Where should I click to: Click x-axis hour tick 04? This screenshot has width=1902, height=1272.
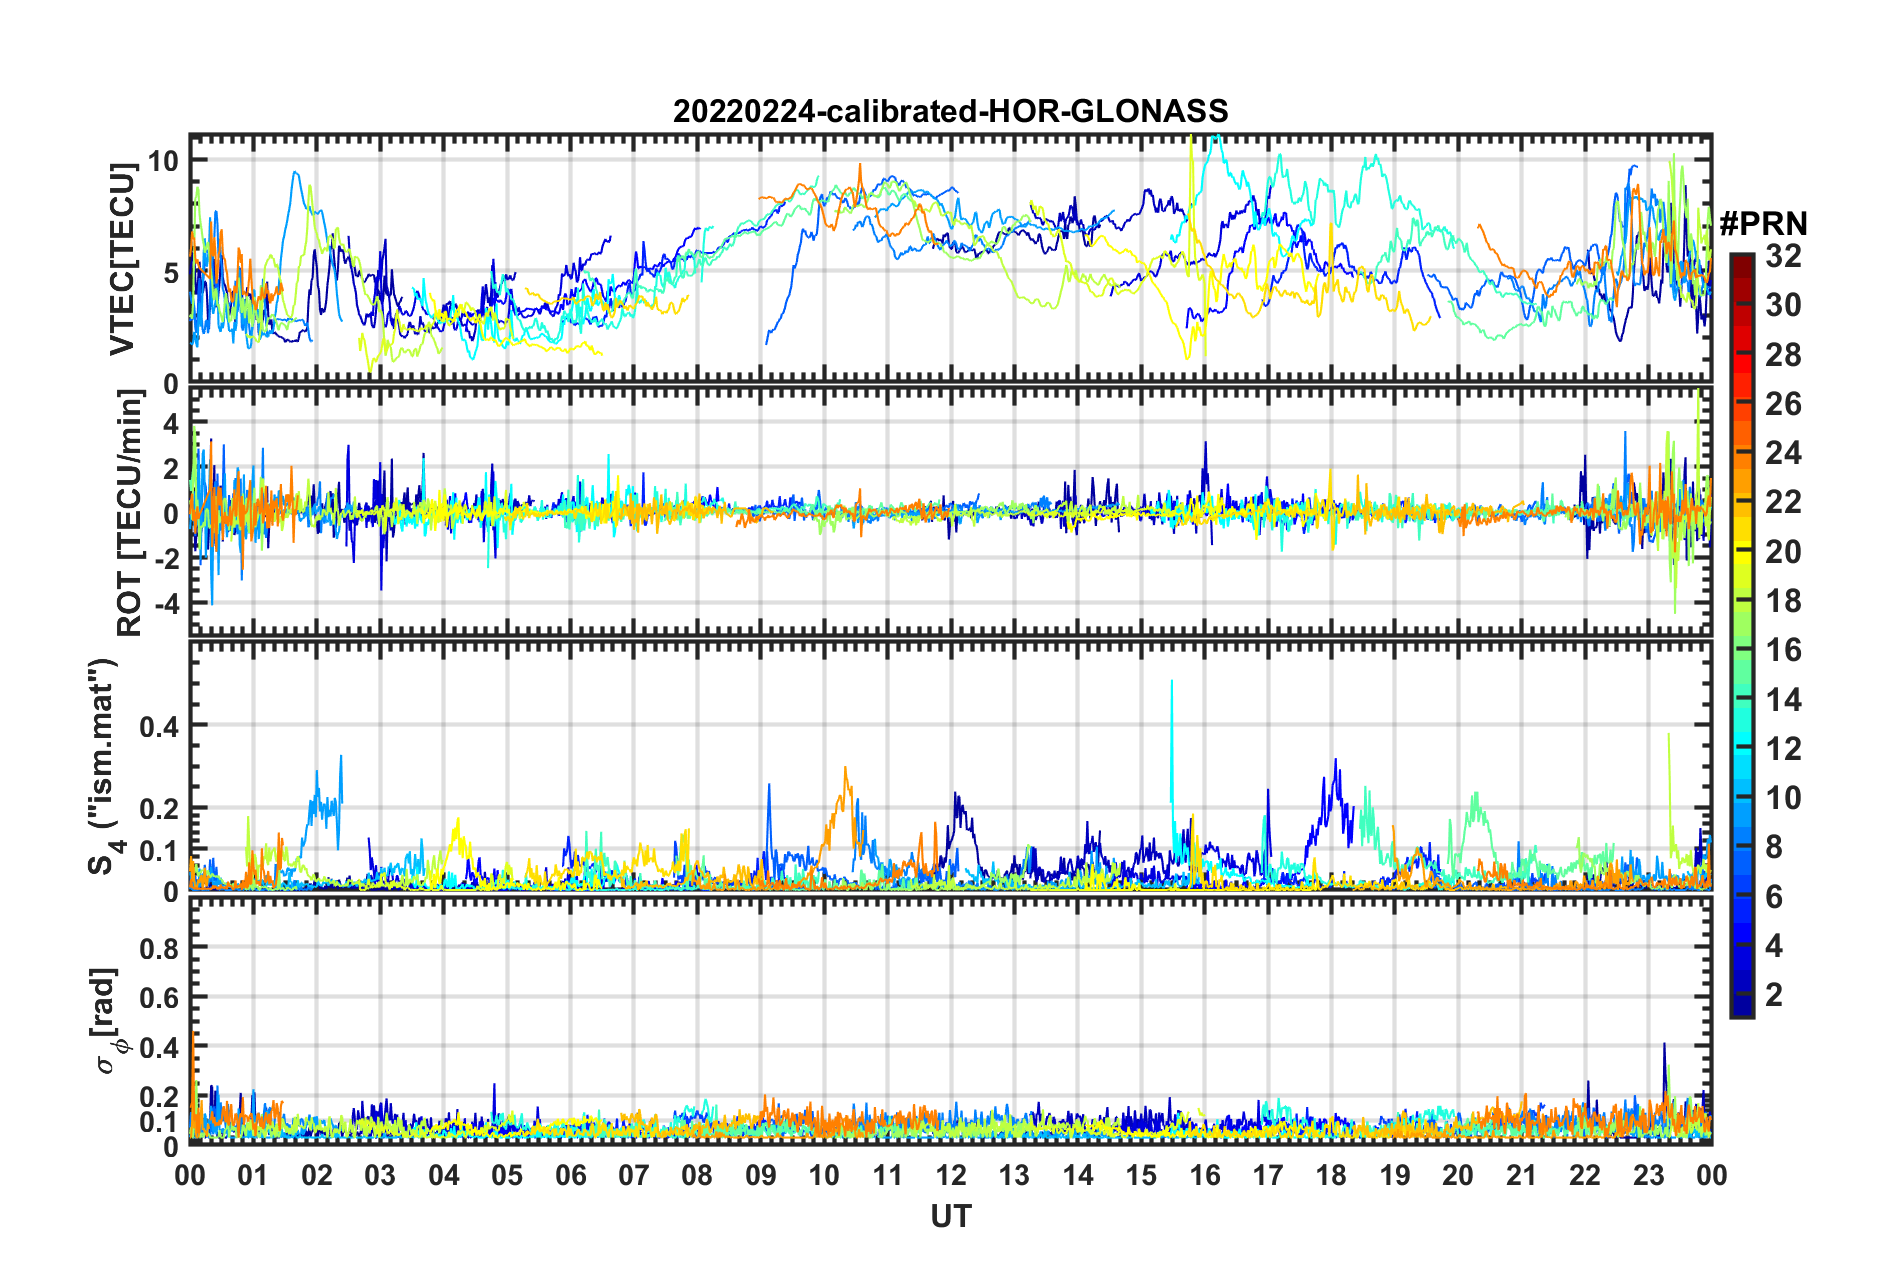[x=443, y=1175]
